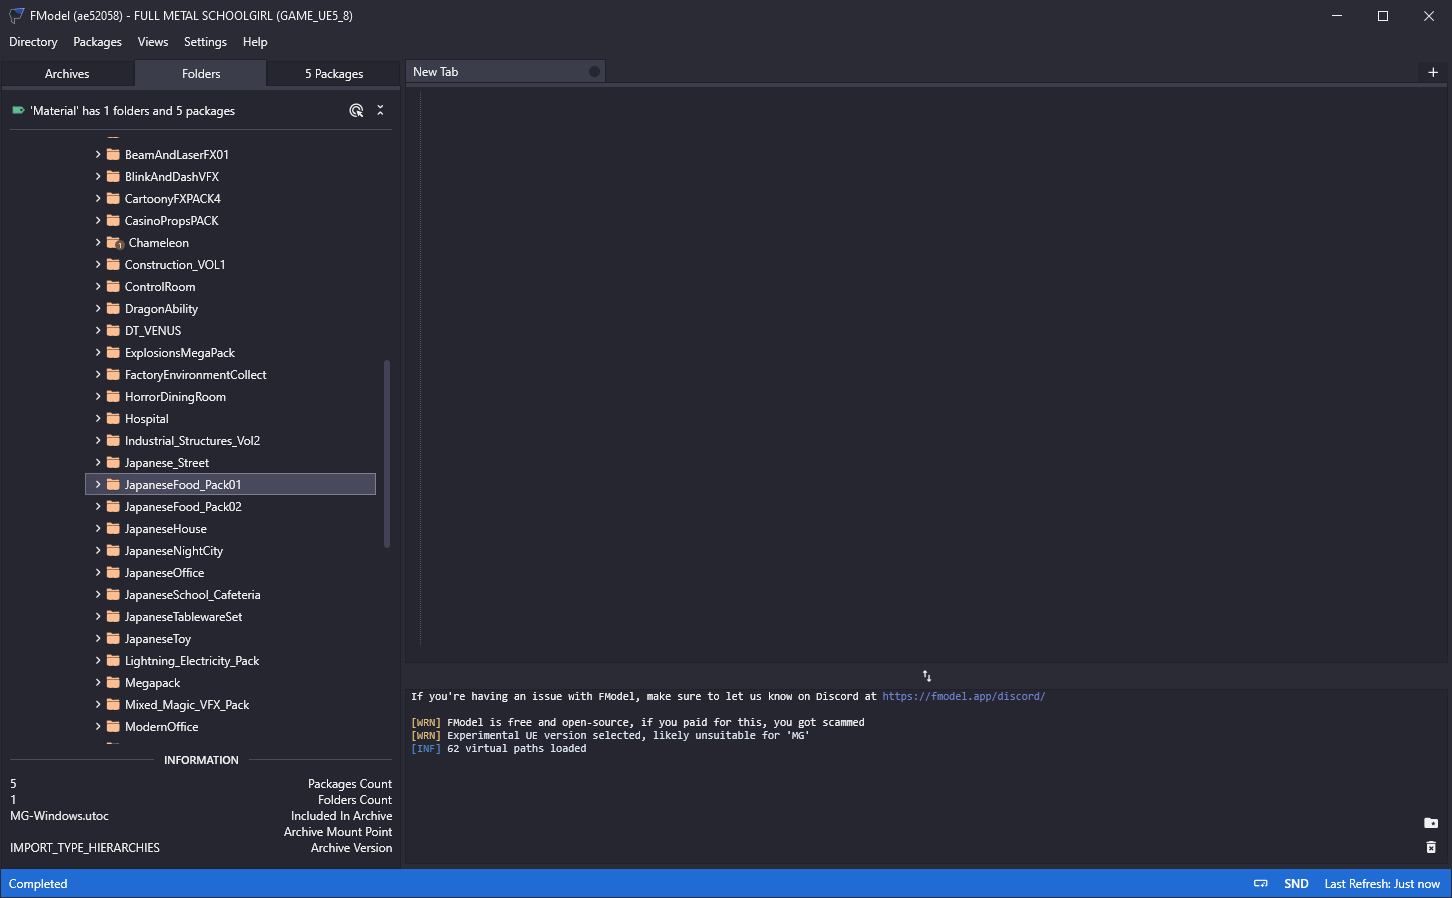Viewport: 1452px width, 898px height.
Task: Click the '62 virtual paths loaded' log line
Action: click(x=516, y=748)
